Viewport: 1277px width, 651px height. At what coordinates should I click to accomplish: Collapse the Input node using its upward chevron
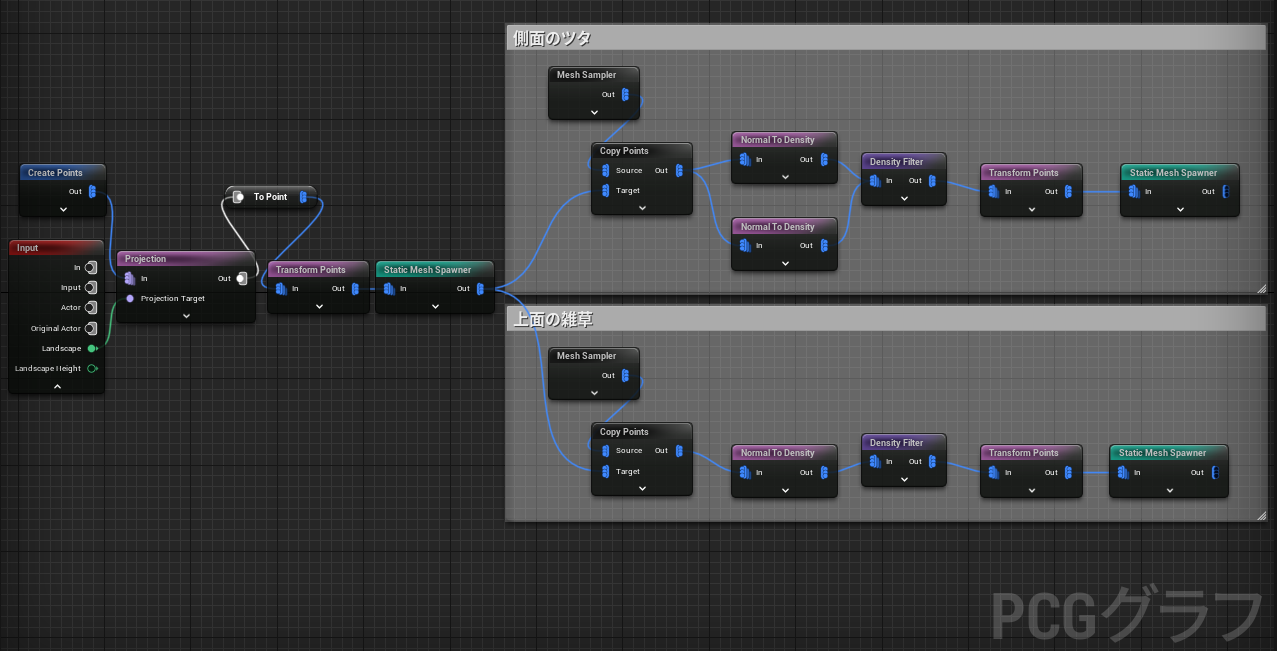point(56,385)
